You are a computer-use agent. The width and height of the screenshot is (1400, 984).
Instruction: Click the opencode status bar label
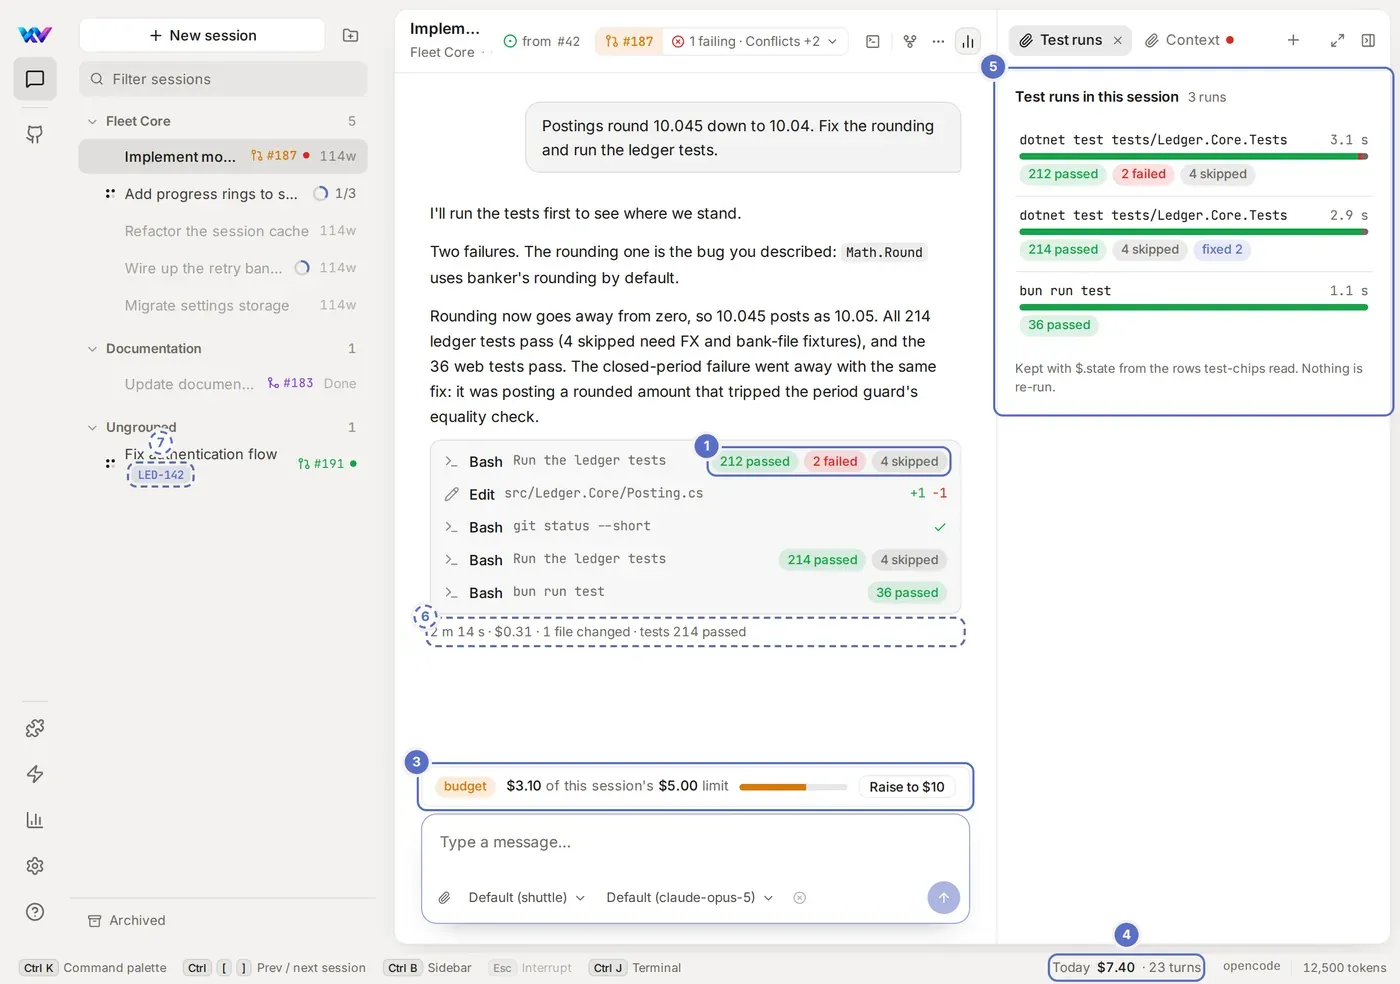pos(1251,966)
